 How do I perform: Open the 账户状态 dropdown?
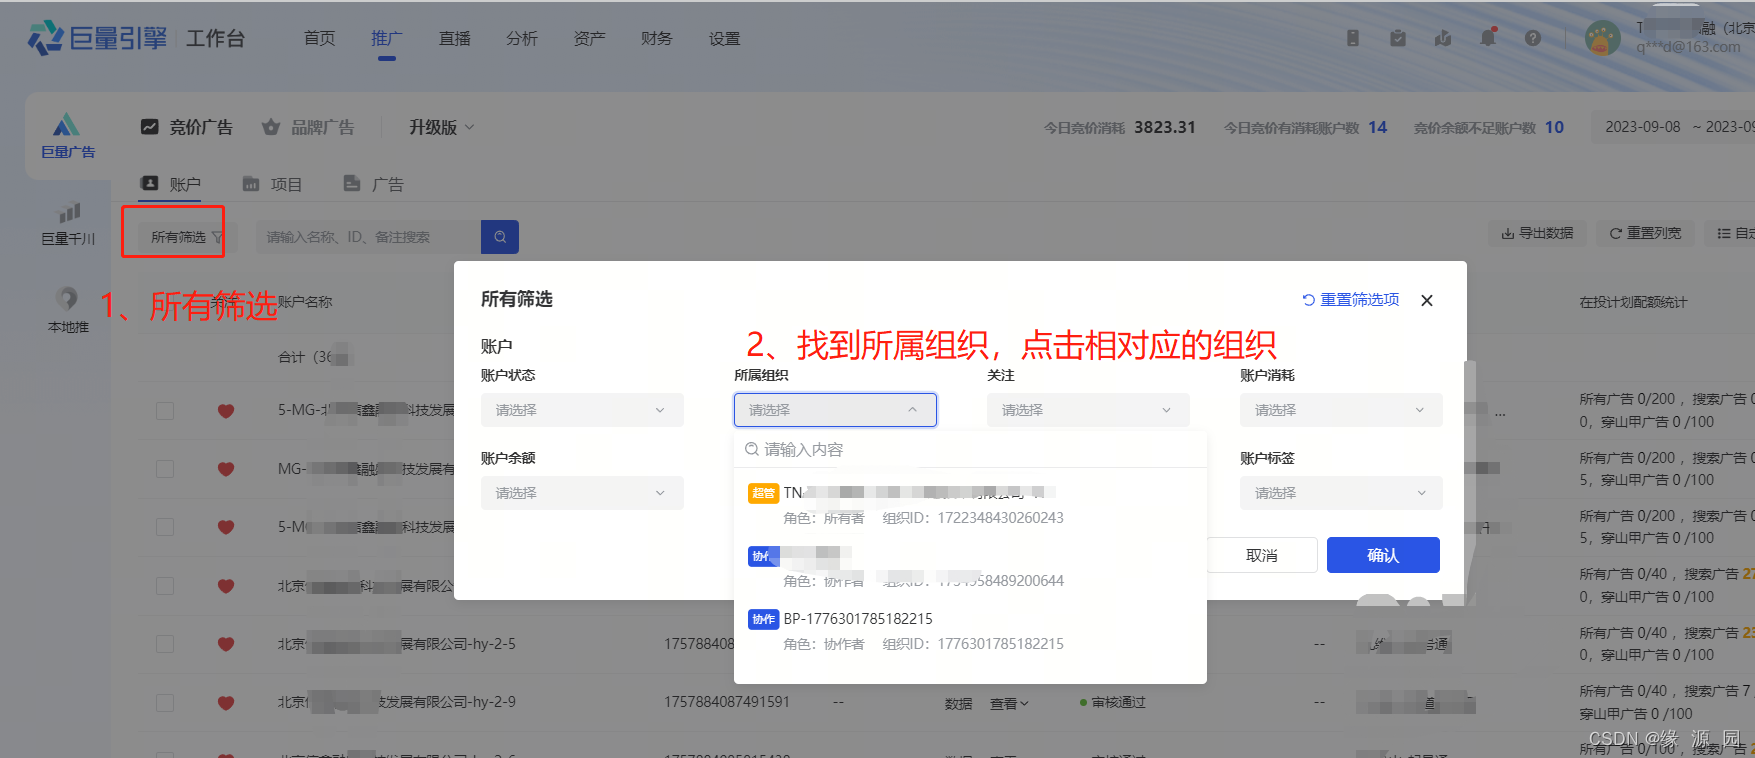click(x=582, y=410)
